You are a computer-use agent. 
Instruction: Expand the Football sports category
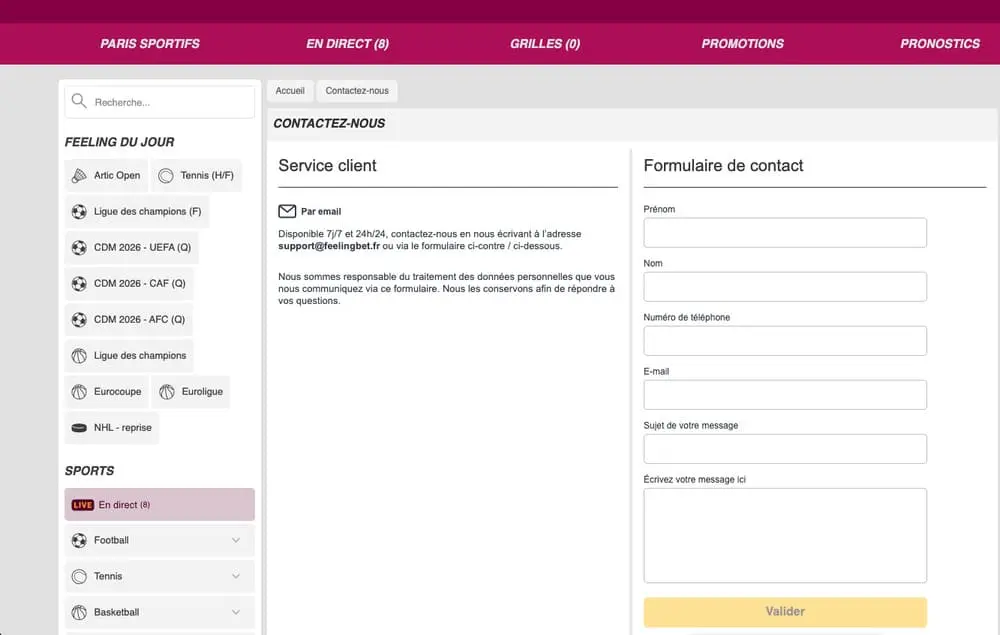[x=236, y=540]
